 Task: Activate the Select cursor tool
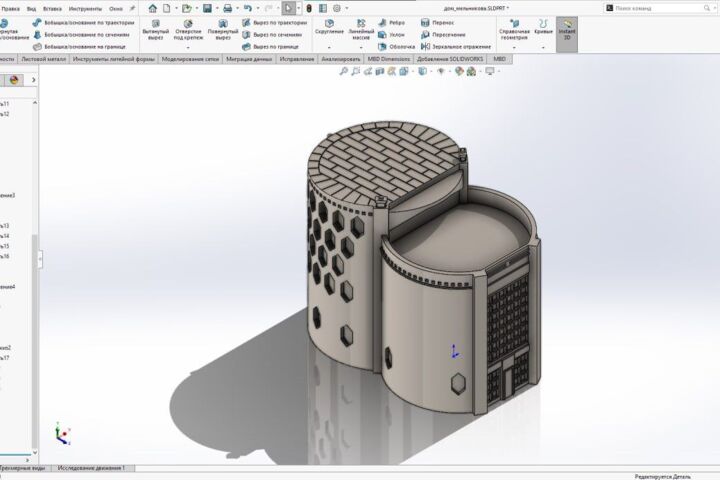pos(288,8)
